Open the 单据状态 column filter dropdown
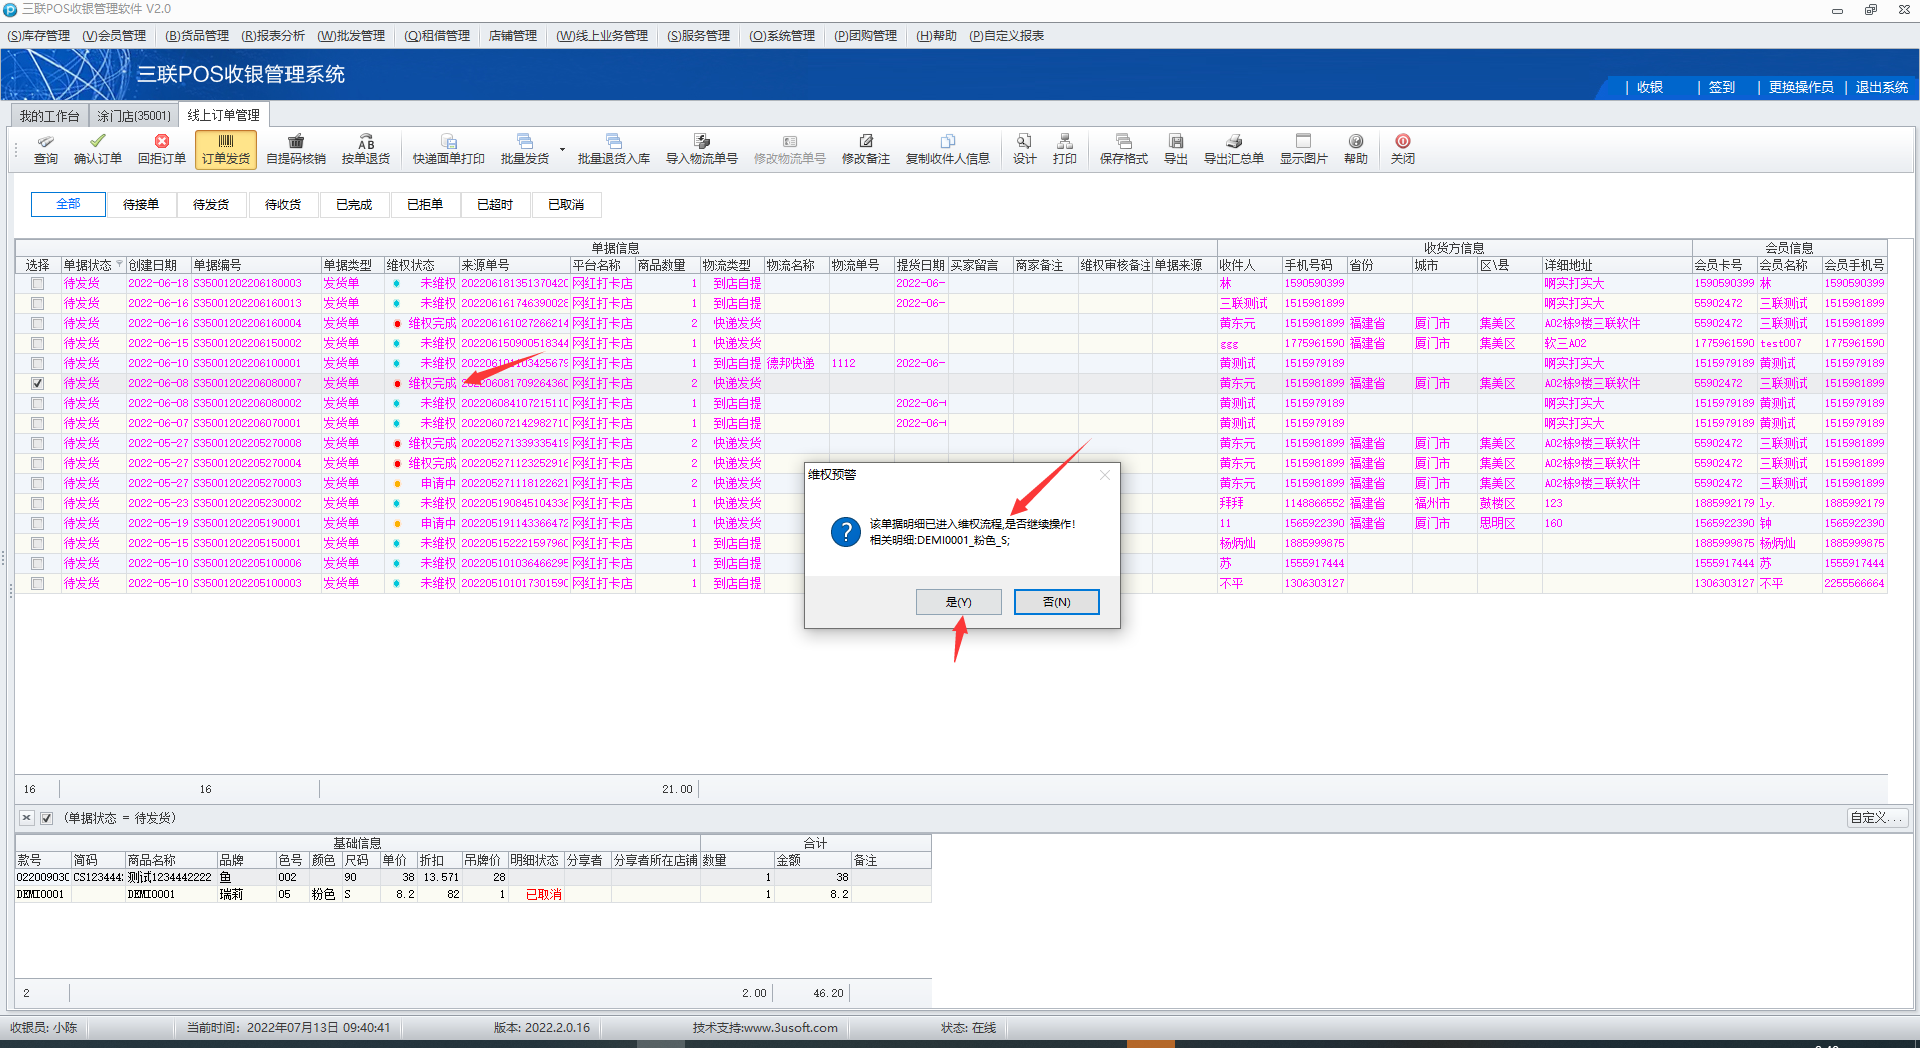This screenshot has height=1048, width=1920. coord(119,265)
